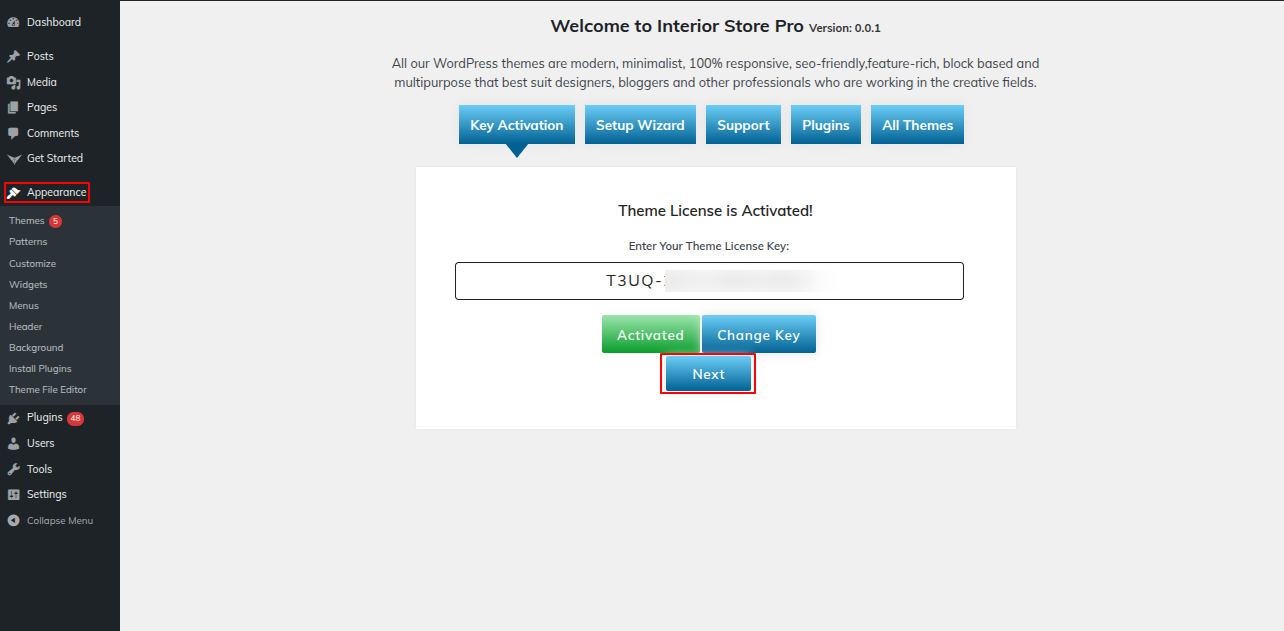Open the Setup Wizard tab
The image size is (1284, 631).
click(x=640, y=125)
